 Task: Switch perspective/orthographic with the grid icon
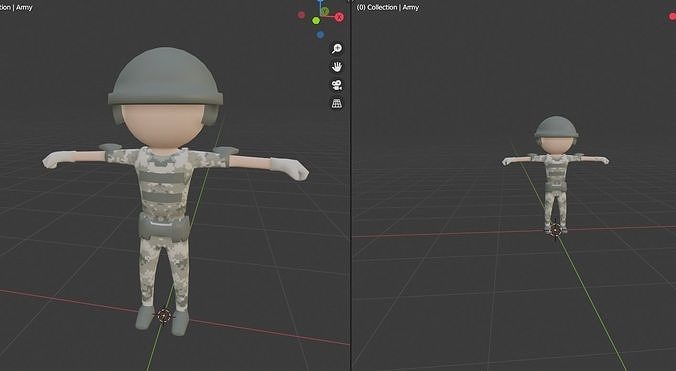coord(337,104)
